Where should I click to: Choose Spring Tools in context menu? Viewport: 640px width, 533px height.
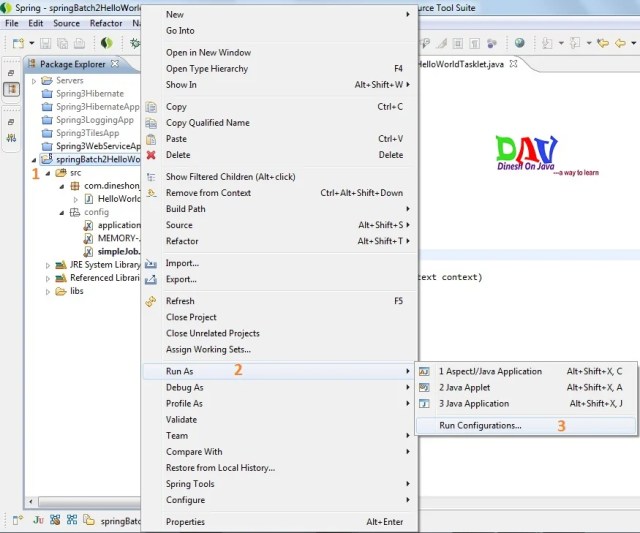click(x=279, y=484)
